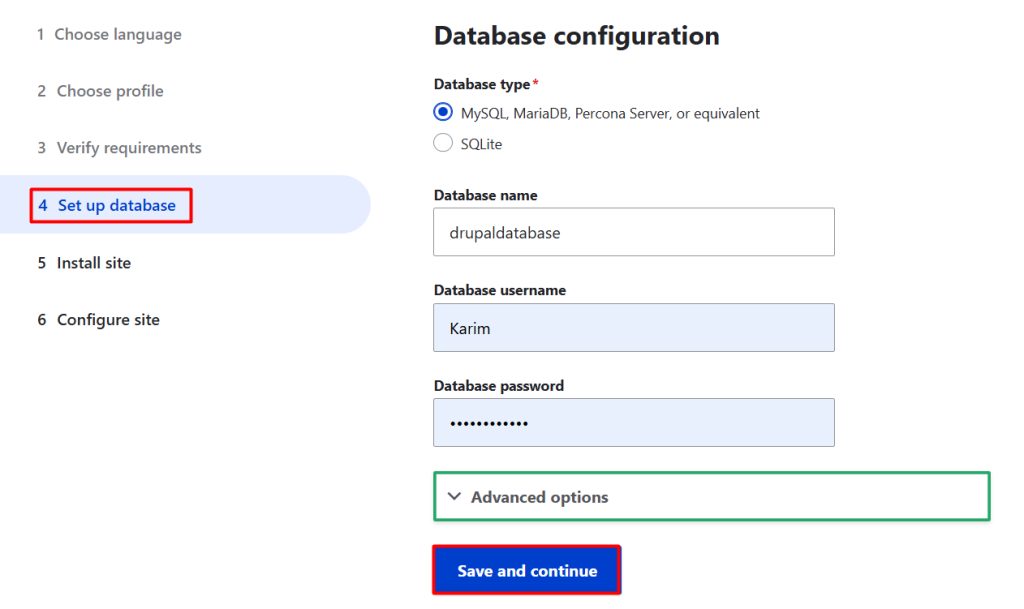
Task: Select the SQLite database type
Action: [443, 143]
